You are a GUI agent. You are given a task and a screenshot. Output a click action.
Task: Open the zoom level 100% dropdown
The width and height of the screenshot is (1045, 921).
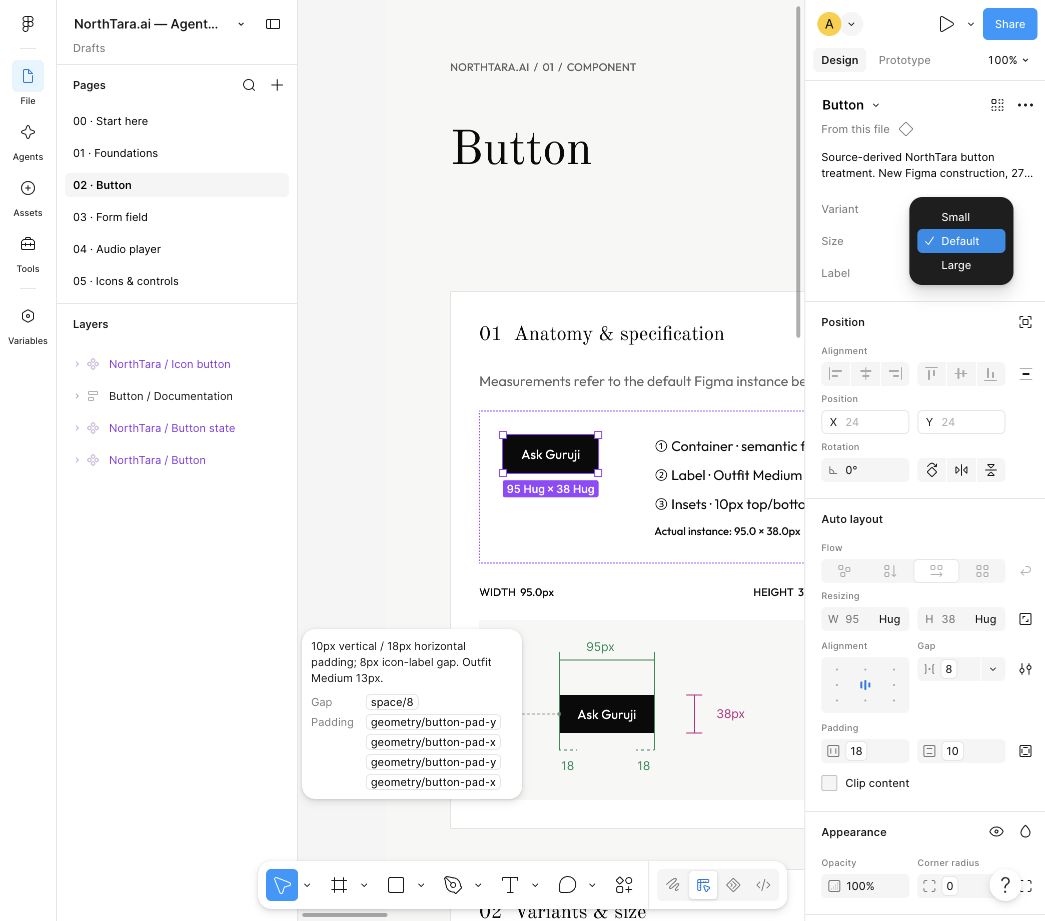(x=1008, y=60)
